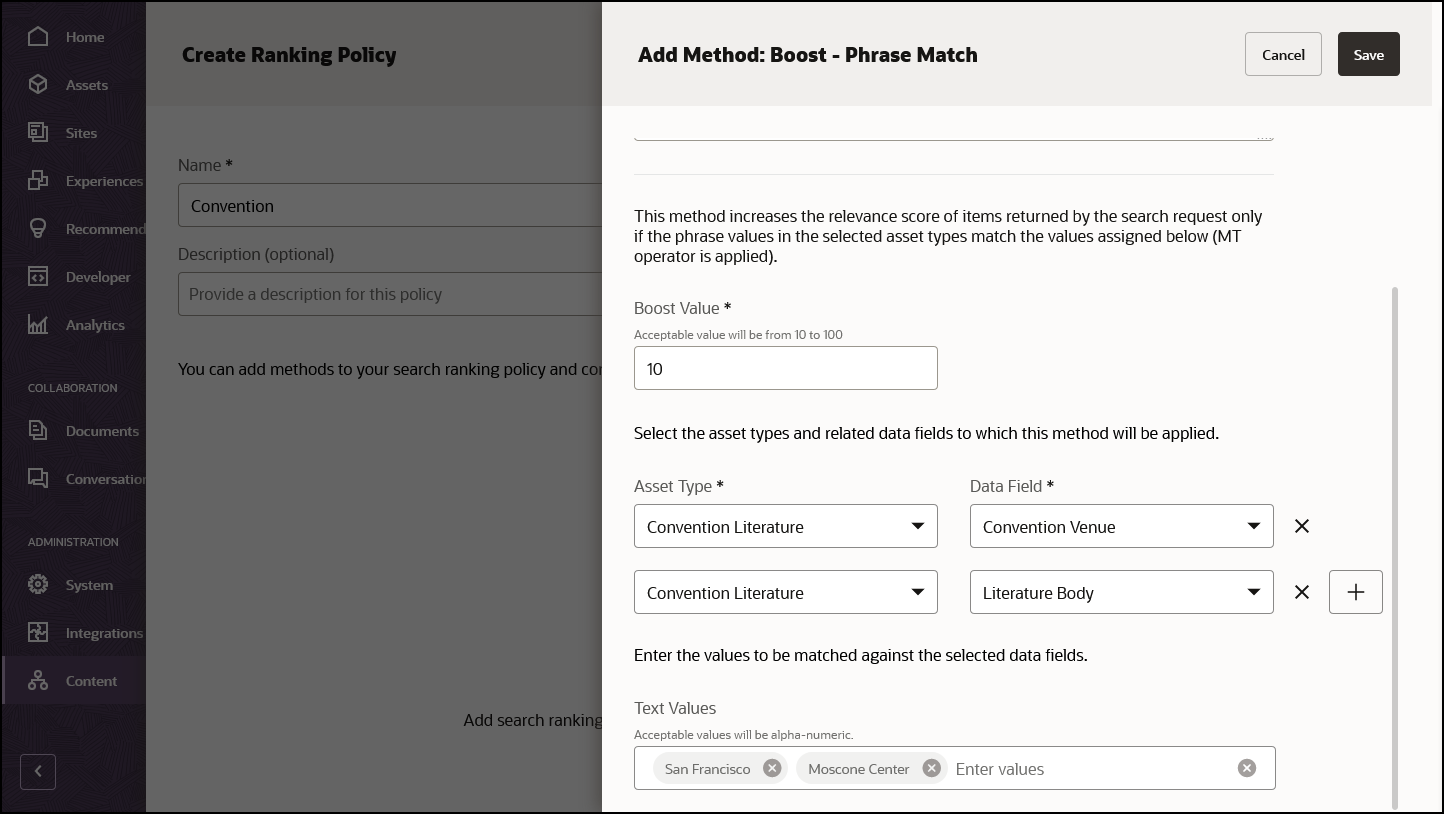The height and width of the screenshot is (814, 1444).
Task: Open the Analytics chart icon
Action: tap(38, 325)
